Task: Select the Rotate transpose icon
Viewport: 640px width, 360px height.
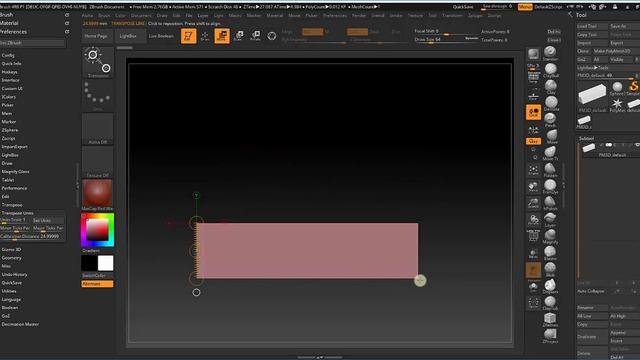Action: [256, 36]
